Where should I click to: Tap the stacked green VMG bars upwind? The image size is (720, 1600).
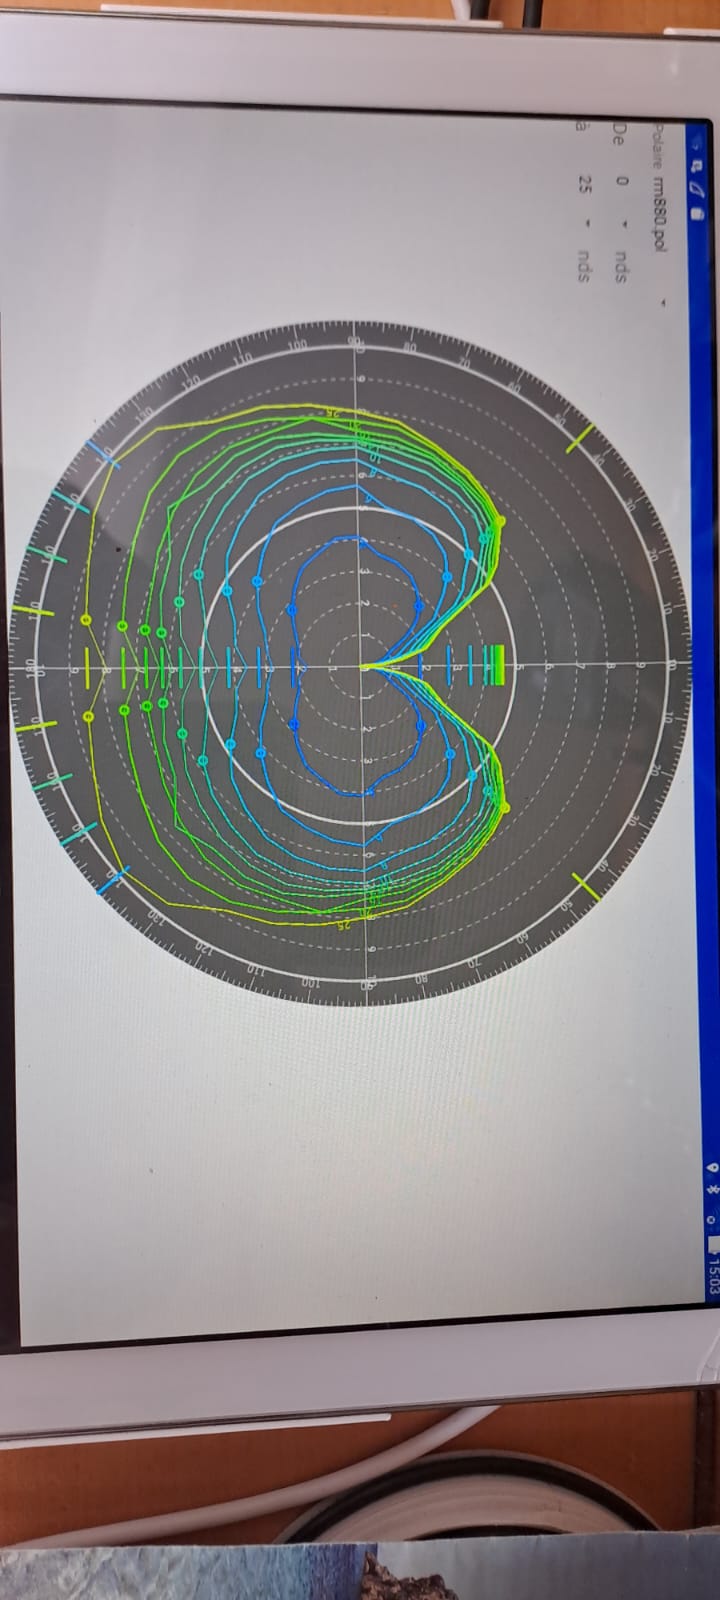(495, 665)
